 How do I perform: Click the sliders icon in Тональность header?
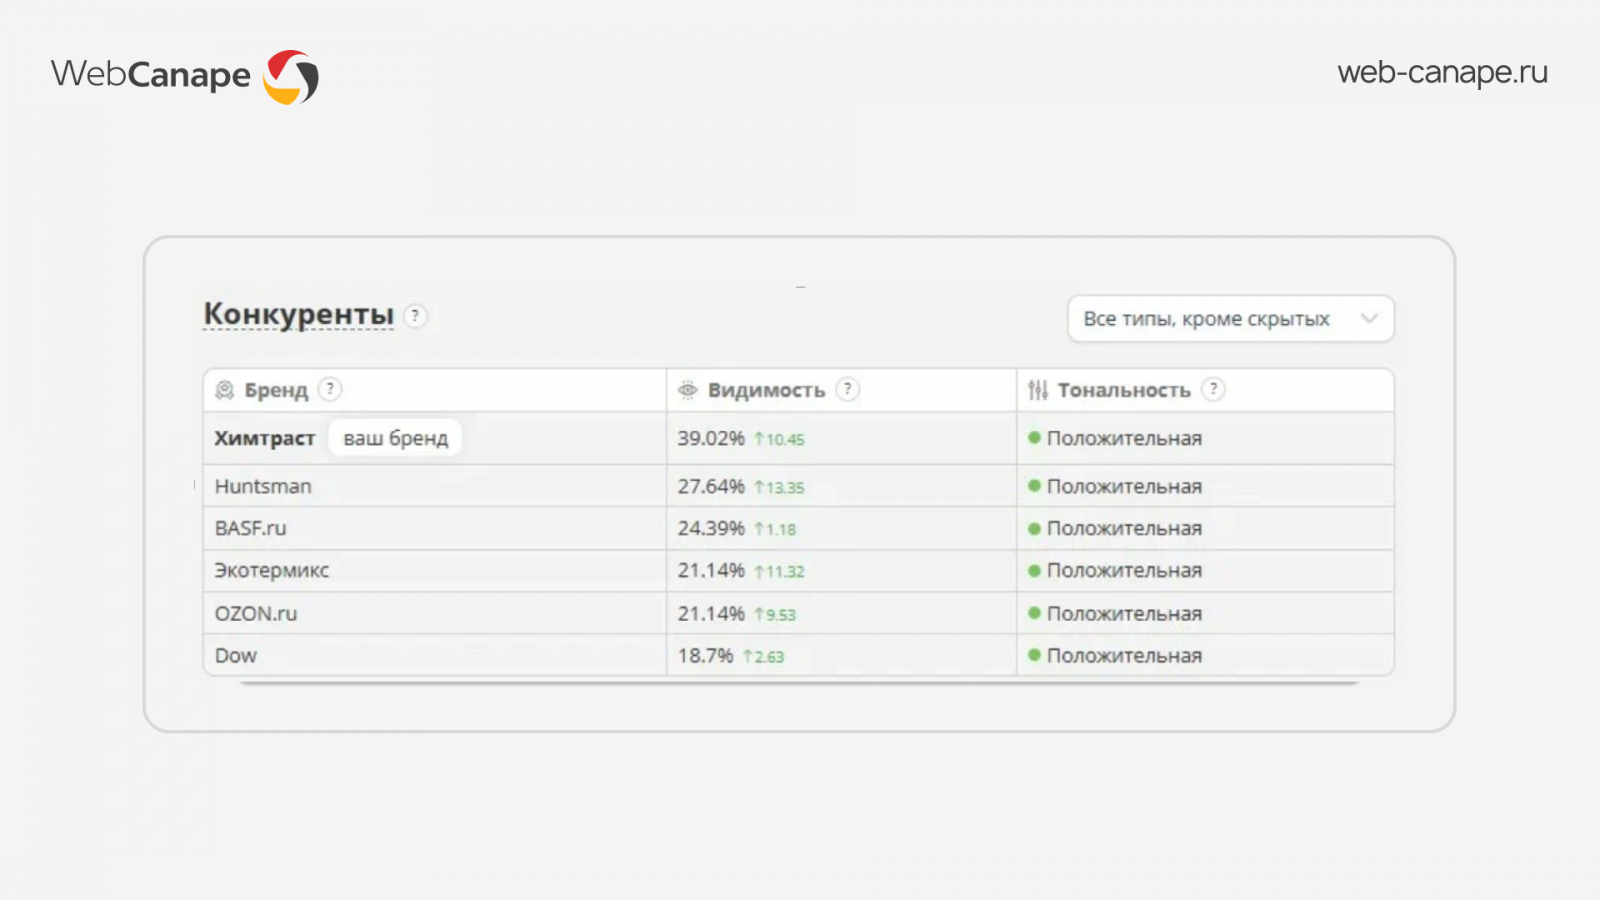point(1038,390)
